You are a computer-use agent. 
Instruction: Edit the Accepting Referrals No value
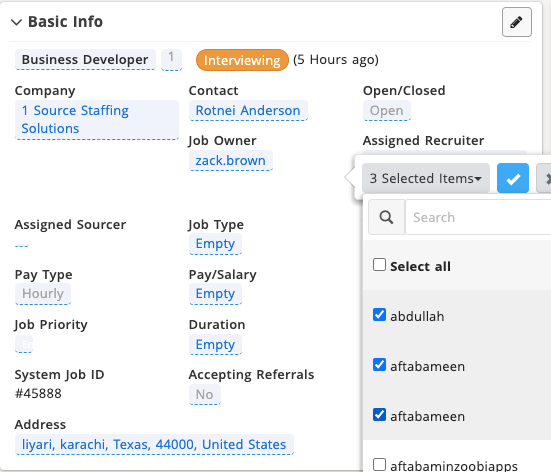coord(205,394)
